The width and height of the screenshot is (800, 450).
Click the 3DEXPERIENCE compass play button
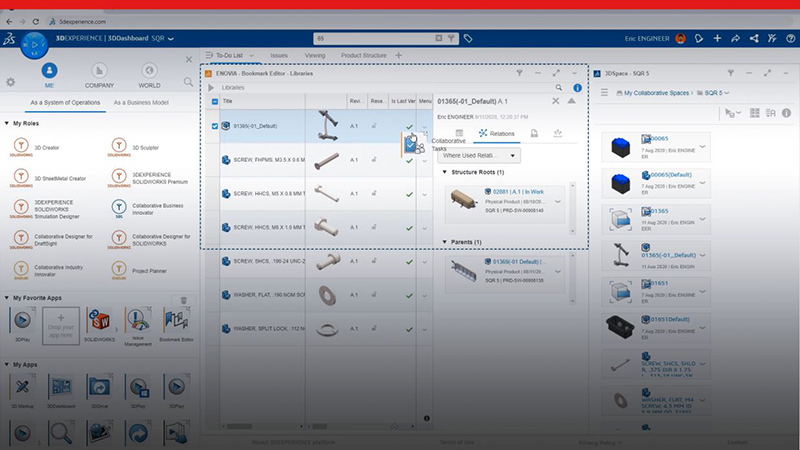[x=34, y=45]
